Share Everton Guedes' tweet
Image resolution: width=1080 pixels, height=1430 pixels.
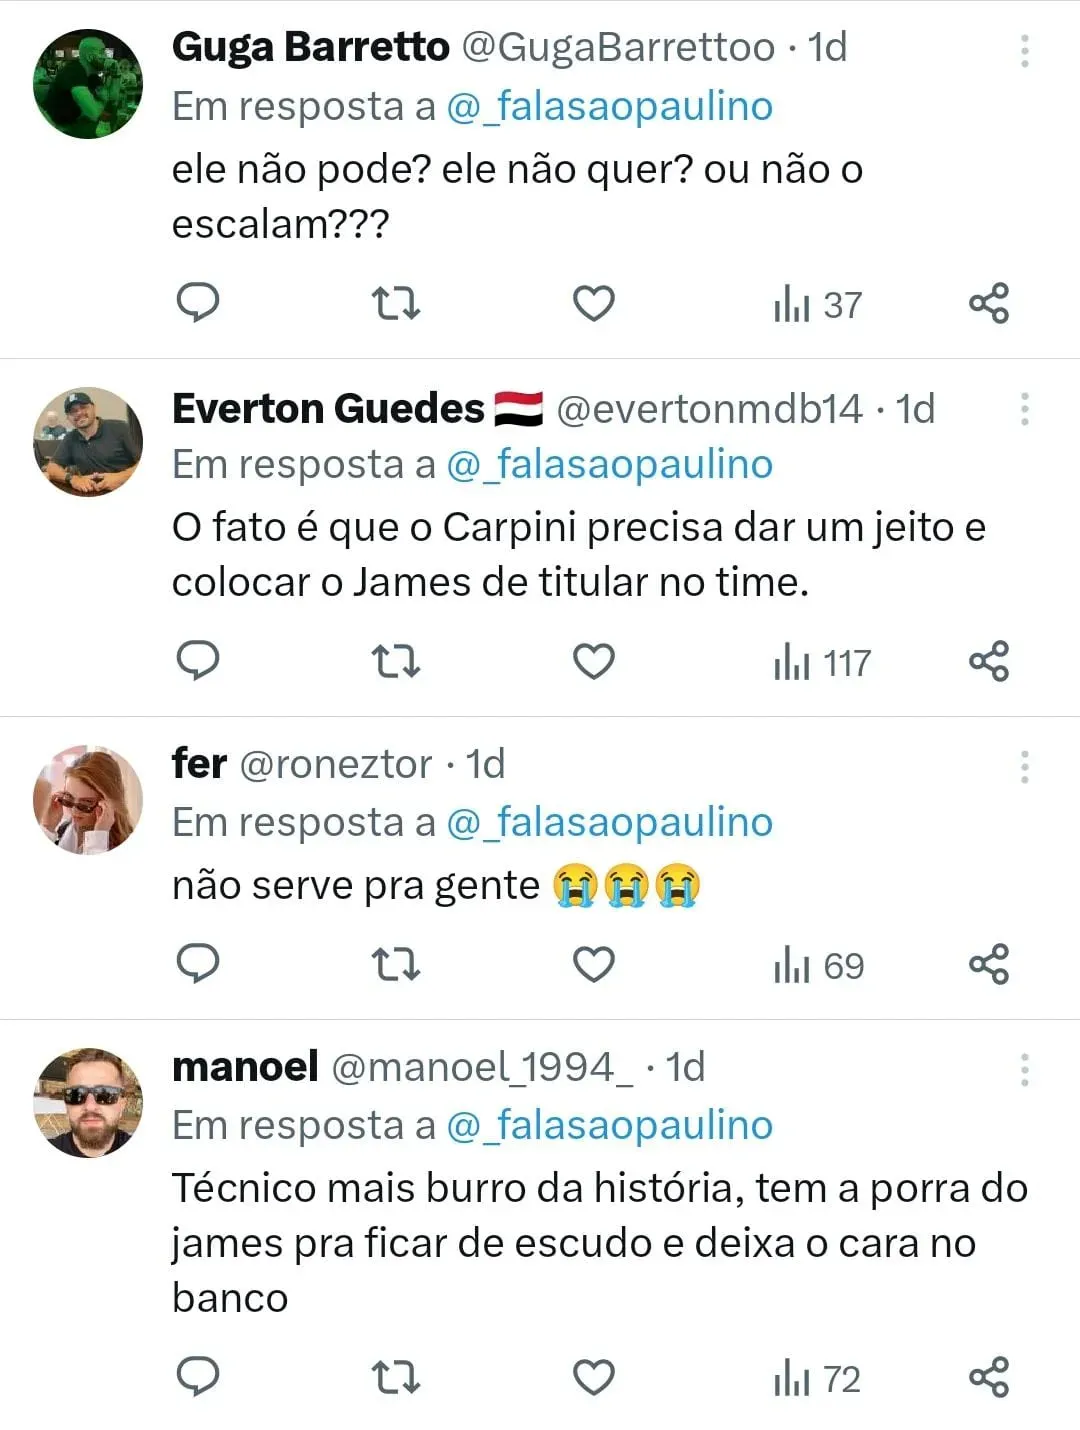point(989,661)
